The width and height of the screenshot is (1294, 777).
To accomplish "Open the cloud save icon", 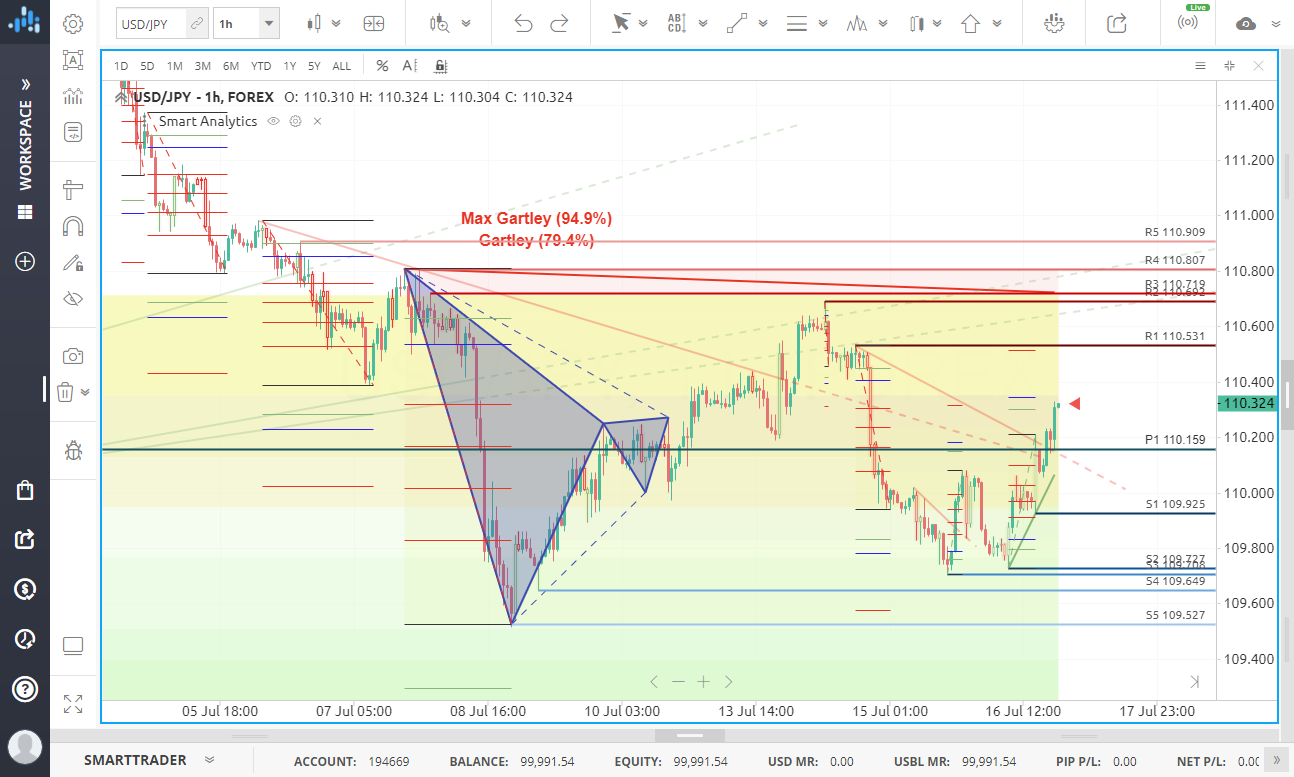I will 1246,24.
